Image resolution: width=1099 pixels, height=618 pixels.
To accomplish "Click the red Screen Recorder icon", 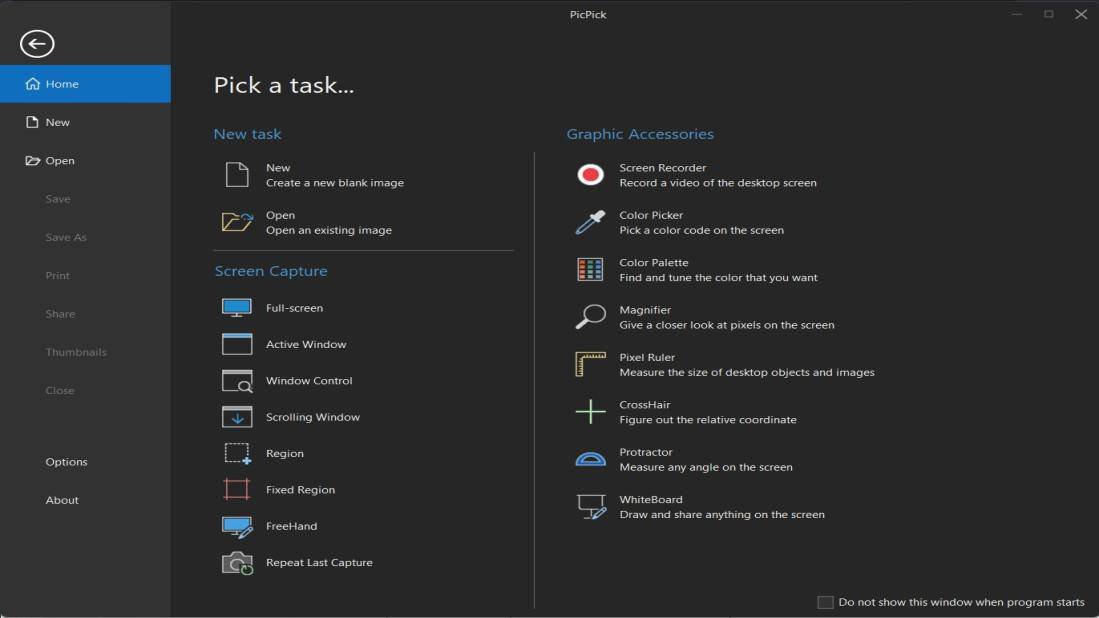I will tap(590, 174).
